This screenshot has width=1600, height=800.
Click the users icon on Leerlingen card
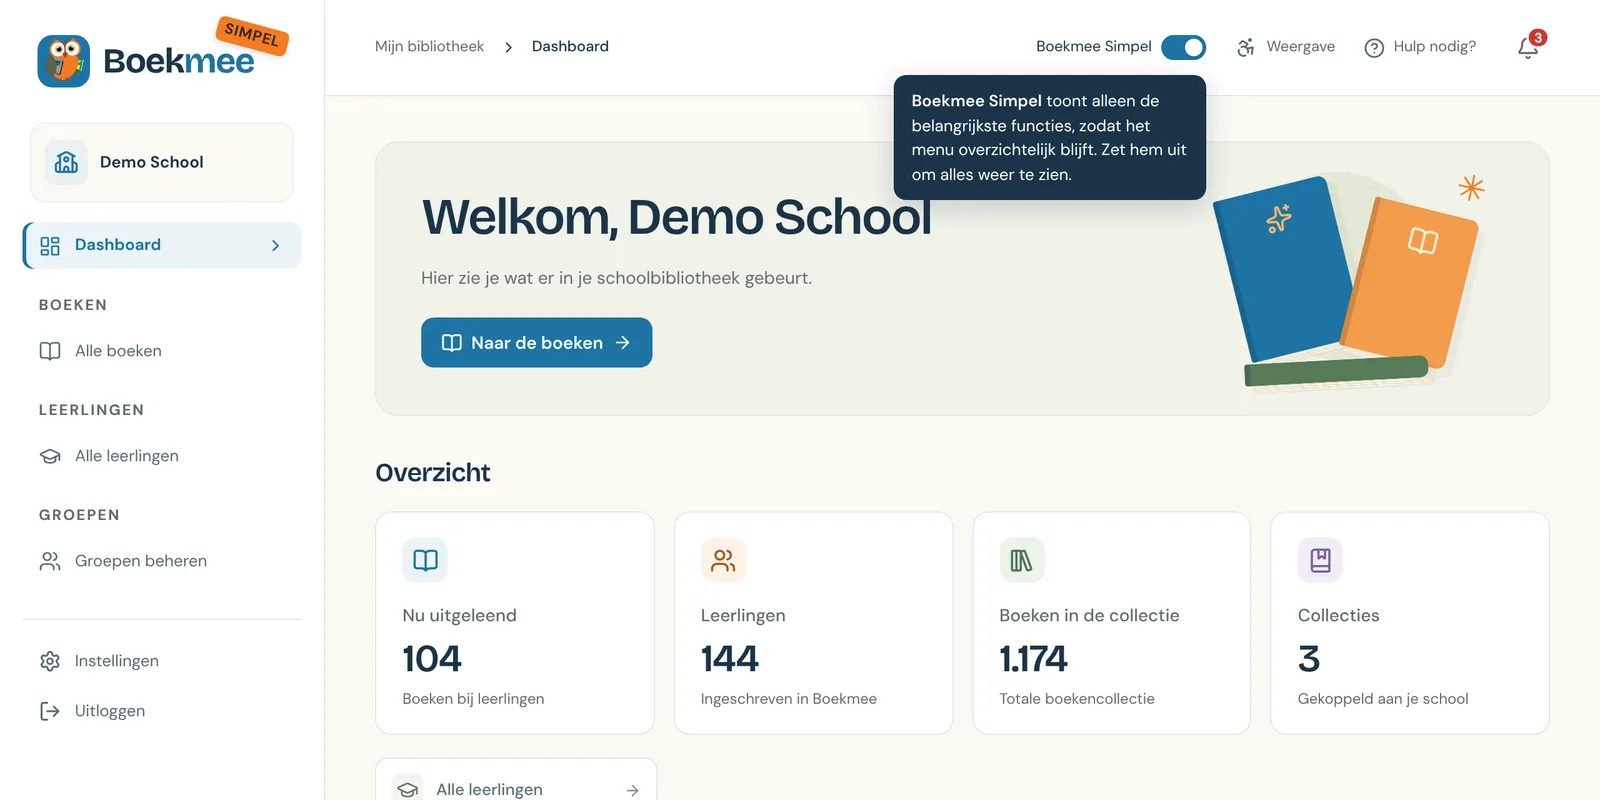(x=723, y=560)
